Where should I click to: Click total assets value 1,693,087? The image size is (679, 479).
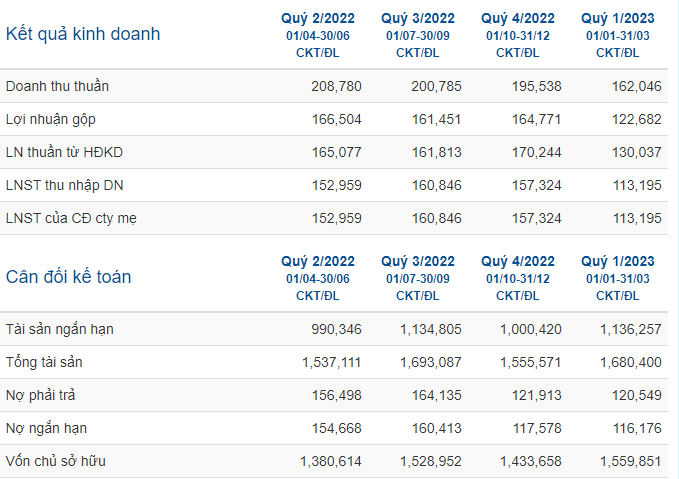[x=431, y=362]
